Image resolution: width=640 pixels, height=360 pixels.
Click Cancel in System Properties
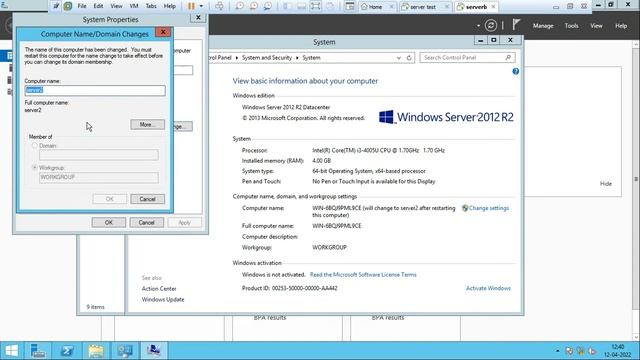coord(146,222)
